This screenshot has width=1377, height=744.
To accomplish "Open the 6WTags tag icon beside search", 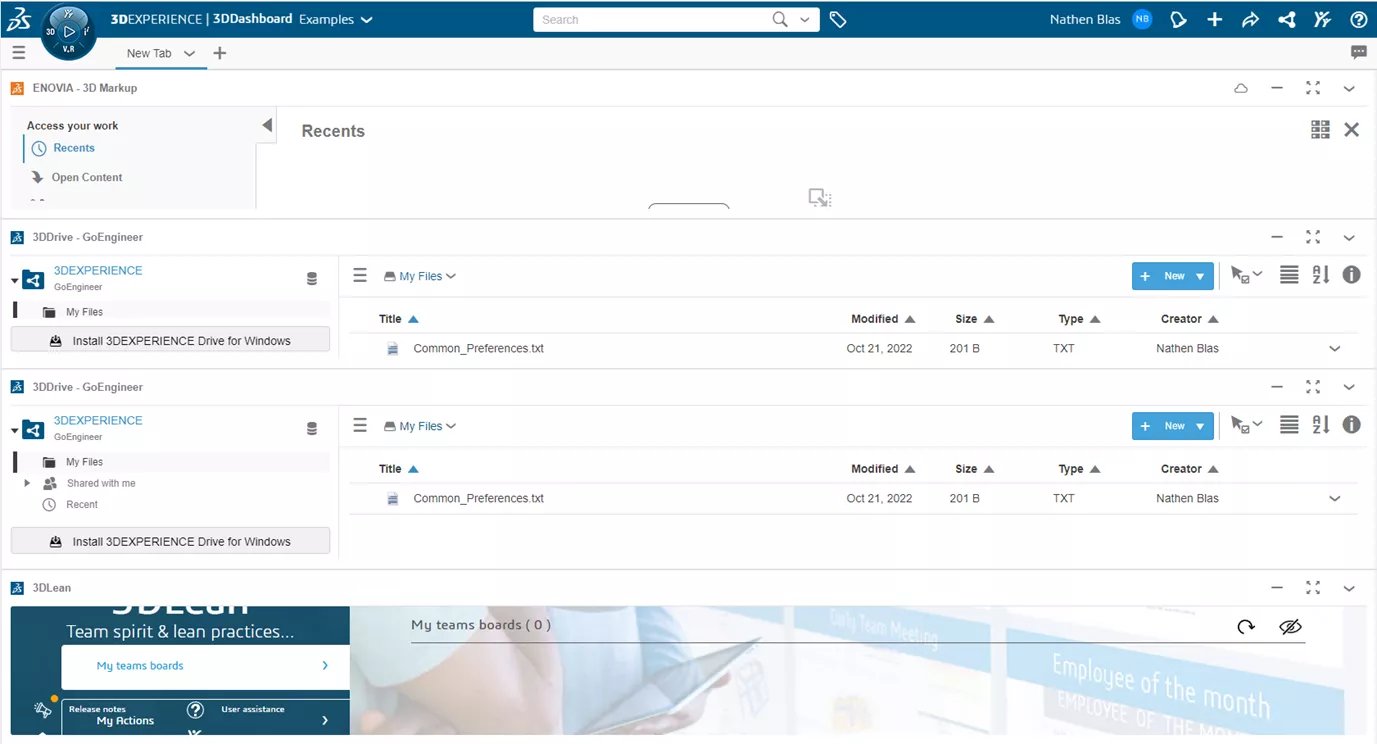I will 838,19.
